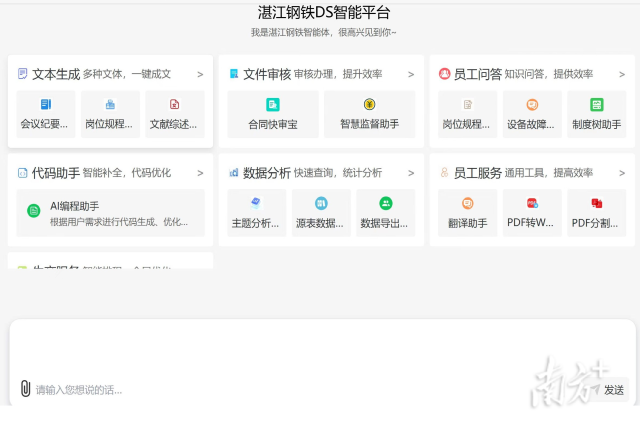640x439 pixels.
Task: Click the 文件审核 category icon
Action: 234,74
